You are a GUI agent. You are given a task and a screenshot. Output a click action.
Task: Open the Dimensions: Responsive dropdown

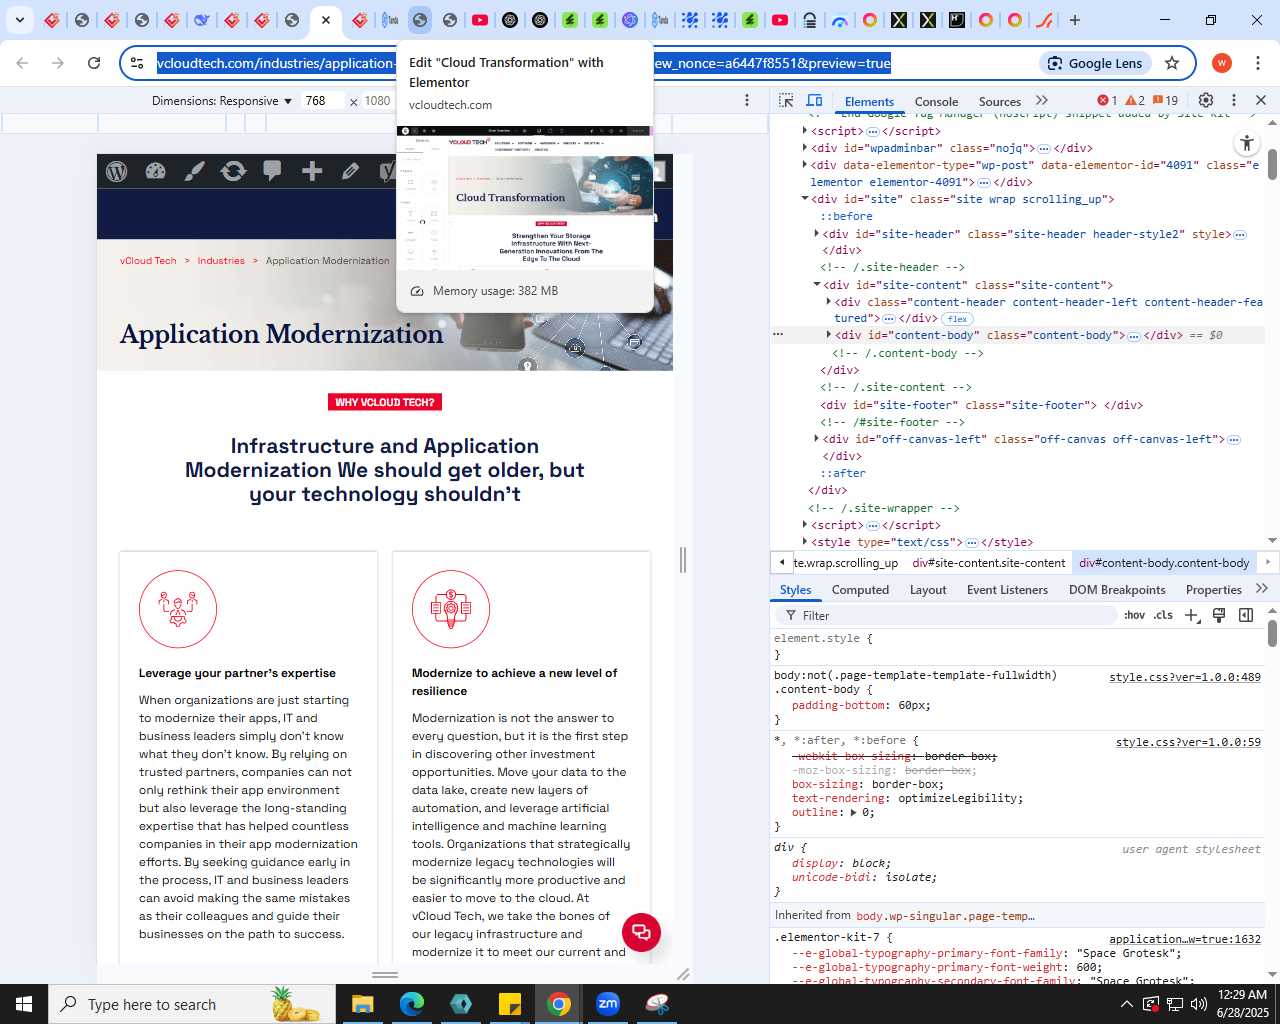222,101
